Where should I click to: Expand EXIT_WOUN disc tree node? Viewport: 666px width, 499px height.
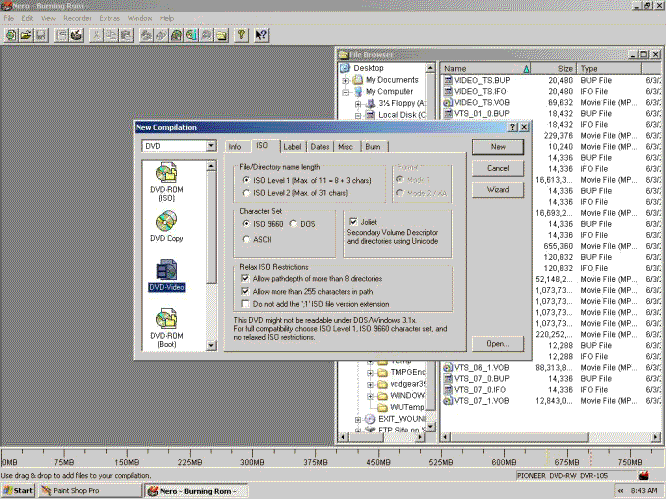358,419
